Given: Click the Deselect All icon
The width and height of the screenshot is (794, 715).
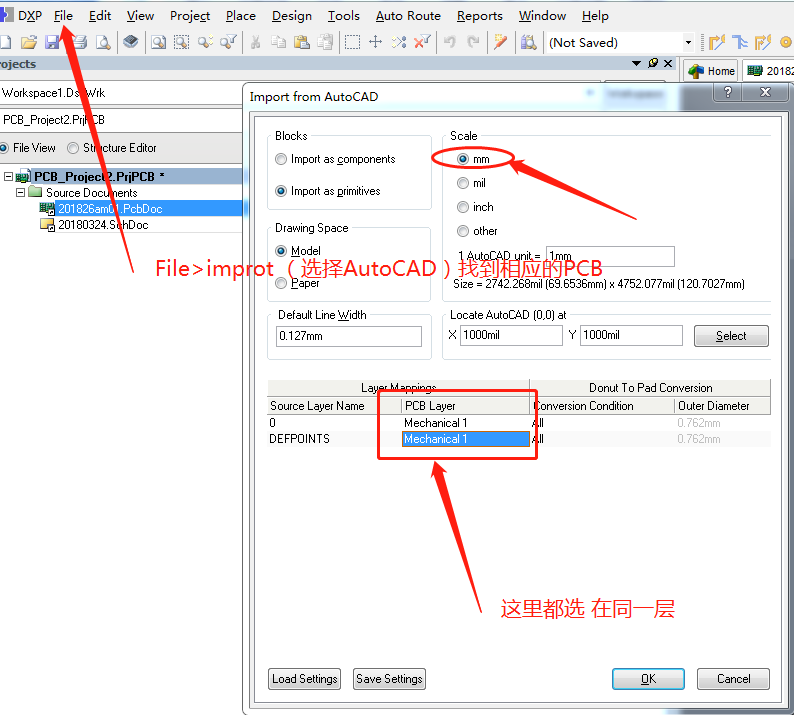Looking at the screenshot, I should [x=399, y=42].
